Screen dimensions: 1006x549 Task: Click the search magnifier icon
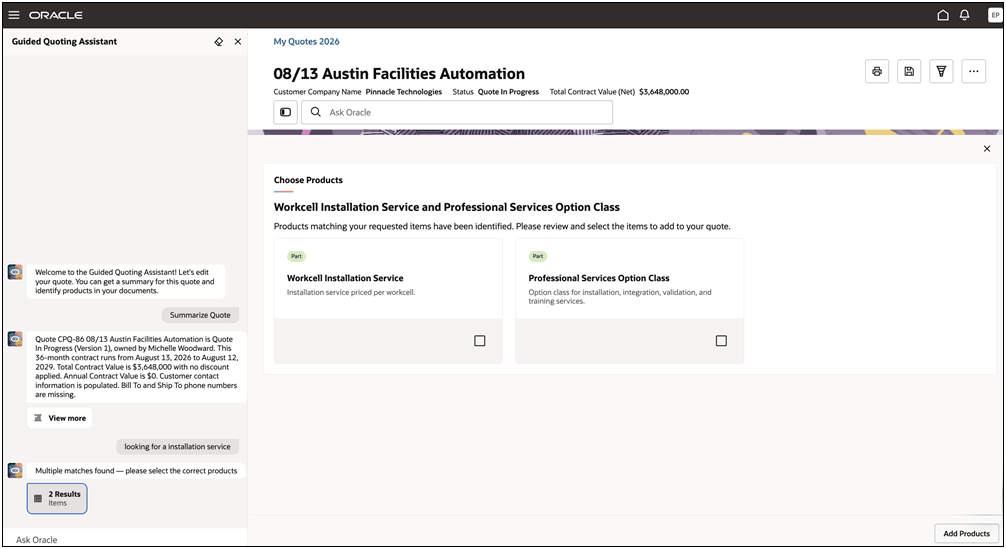(316, 112)
